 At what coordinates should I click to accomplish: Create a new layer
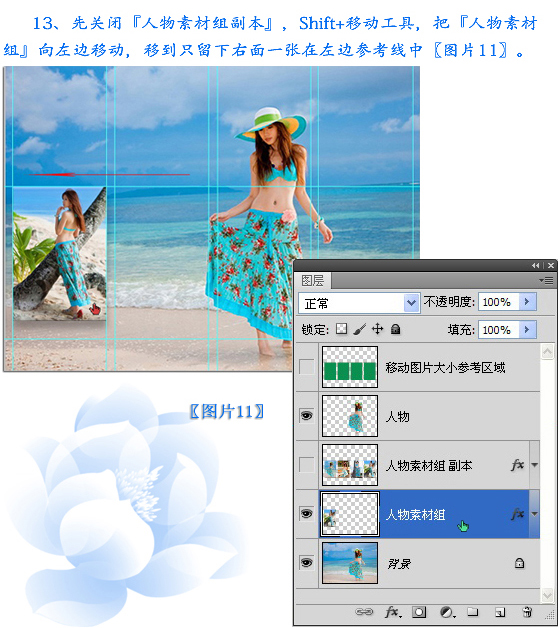[500, 612]
